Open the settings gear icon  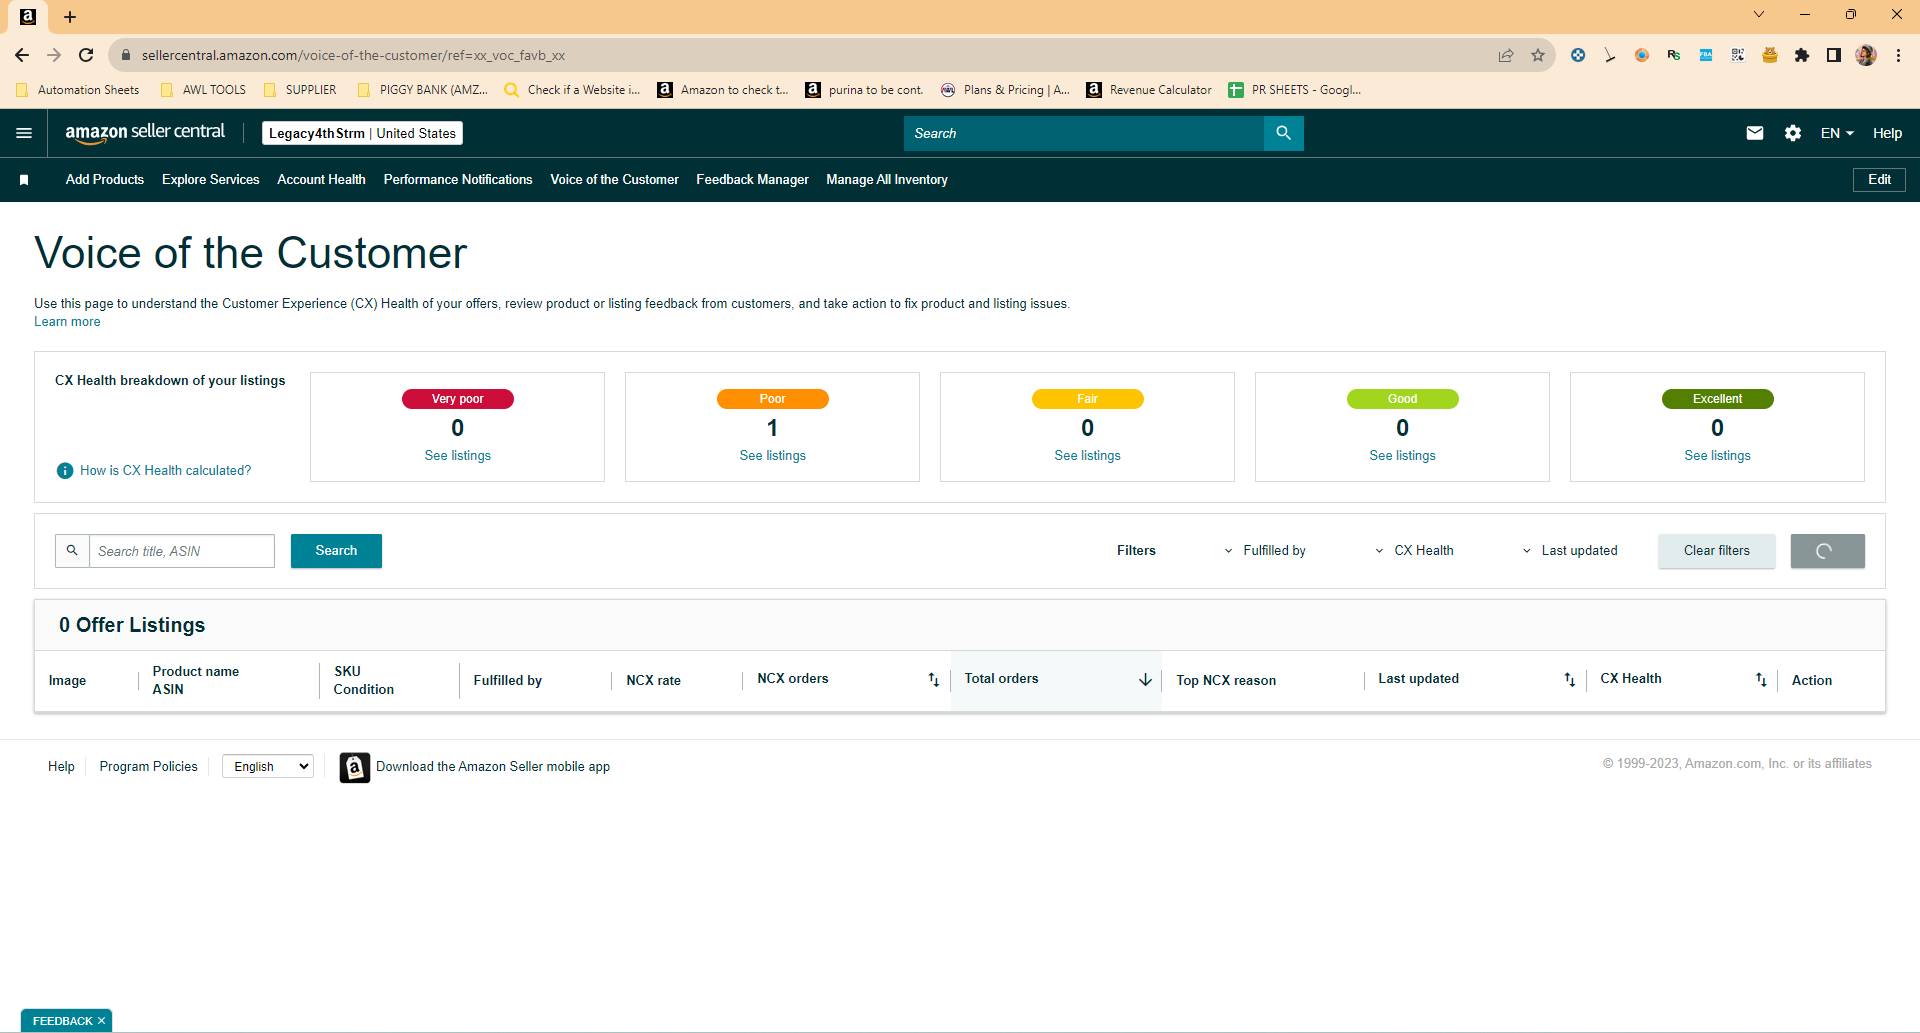(1793, 133)
